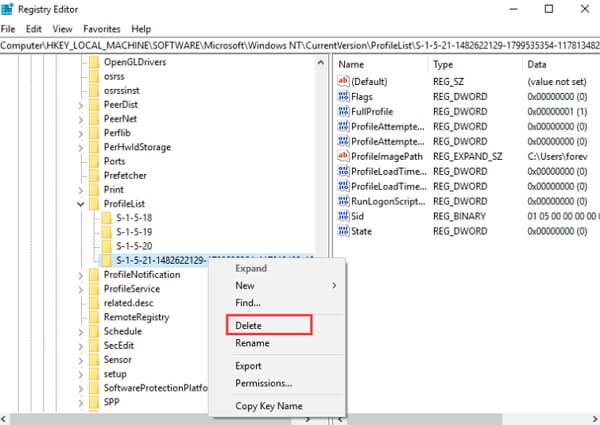
Task: Expand the Schedule tree node
Action: [81, 331]
